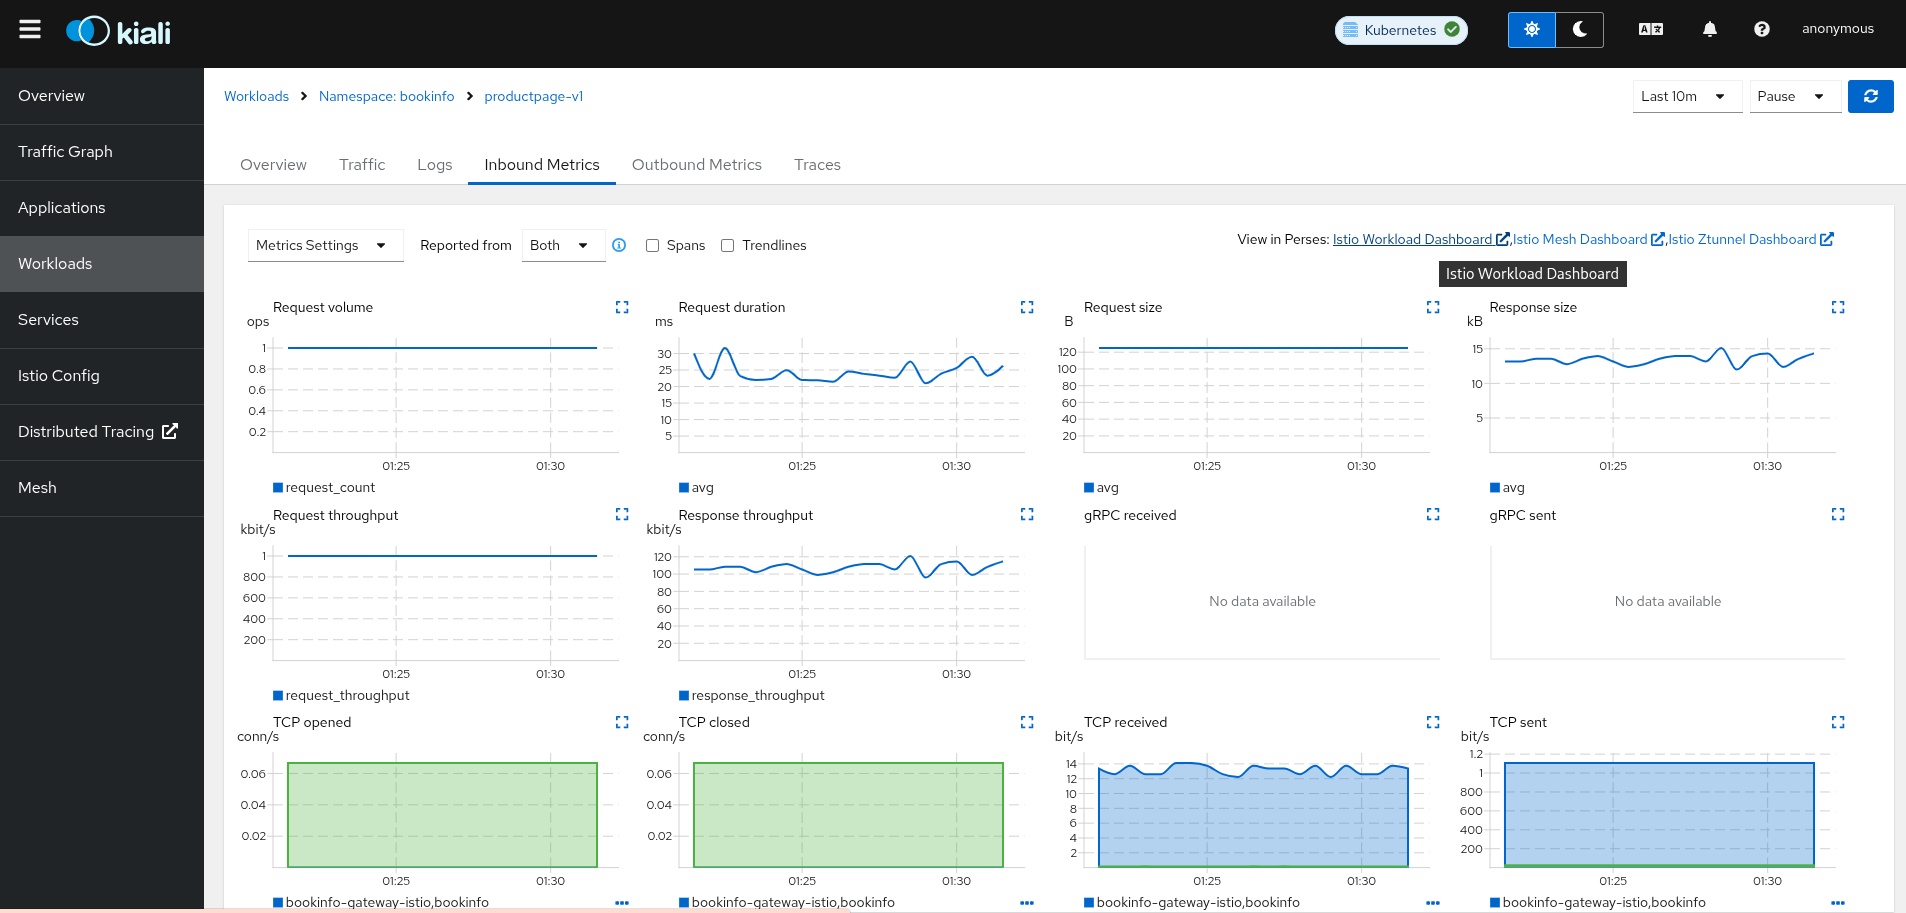Enable the Spans checkbox
Viewport: 1906px width, 913px height.
[653, 246]
